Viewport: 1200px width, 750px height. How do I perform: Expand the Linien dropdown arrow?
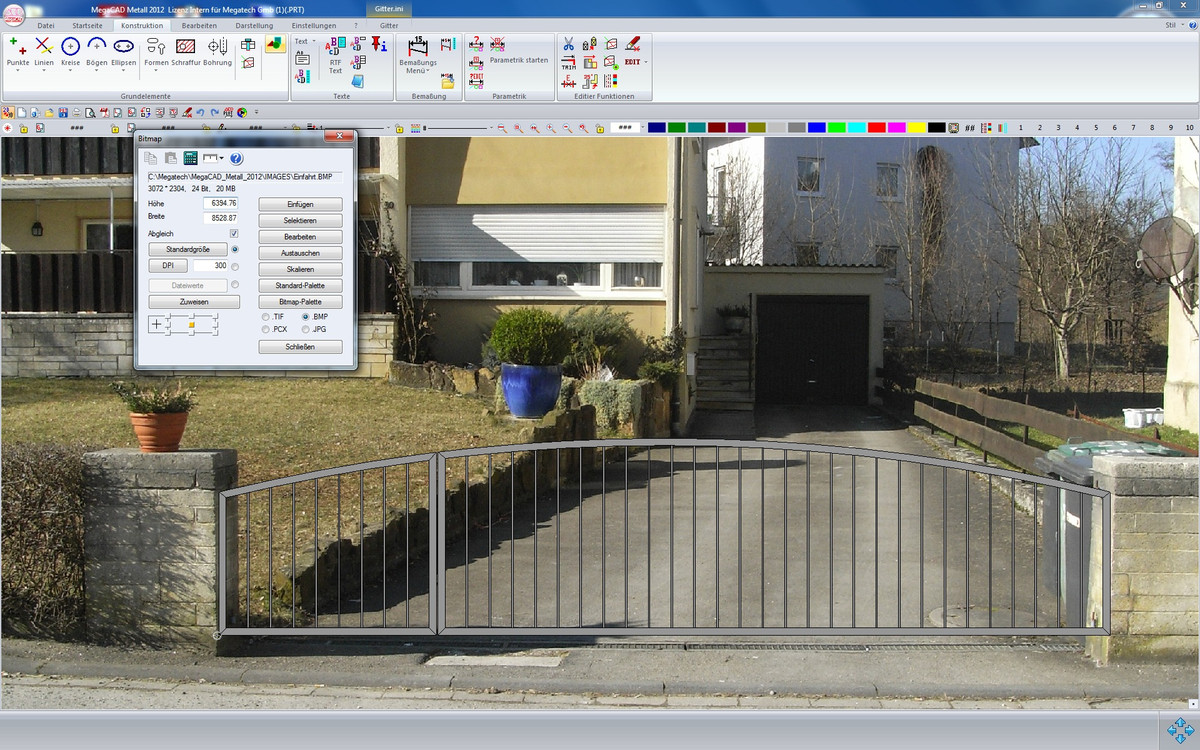pos(44,71)
